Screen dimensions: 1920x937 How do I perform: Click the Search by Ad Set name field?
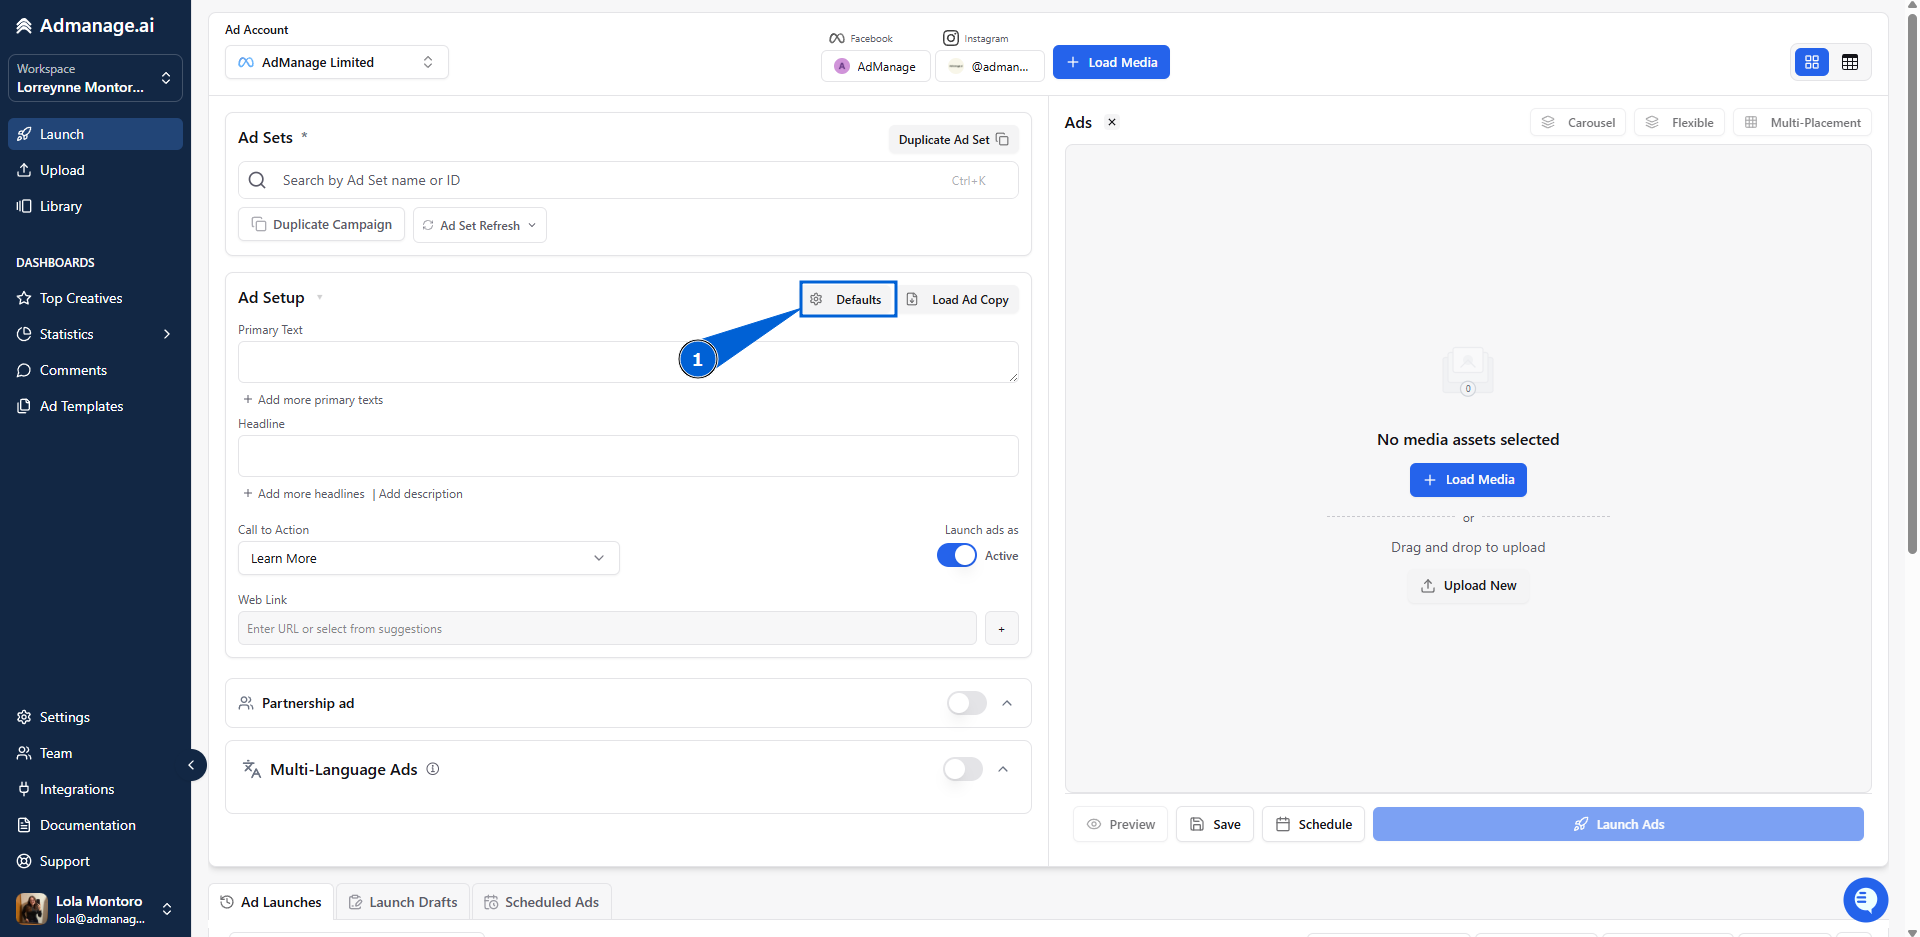(x=628, y=180)
